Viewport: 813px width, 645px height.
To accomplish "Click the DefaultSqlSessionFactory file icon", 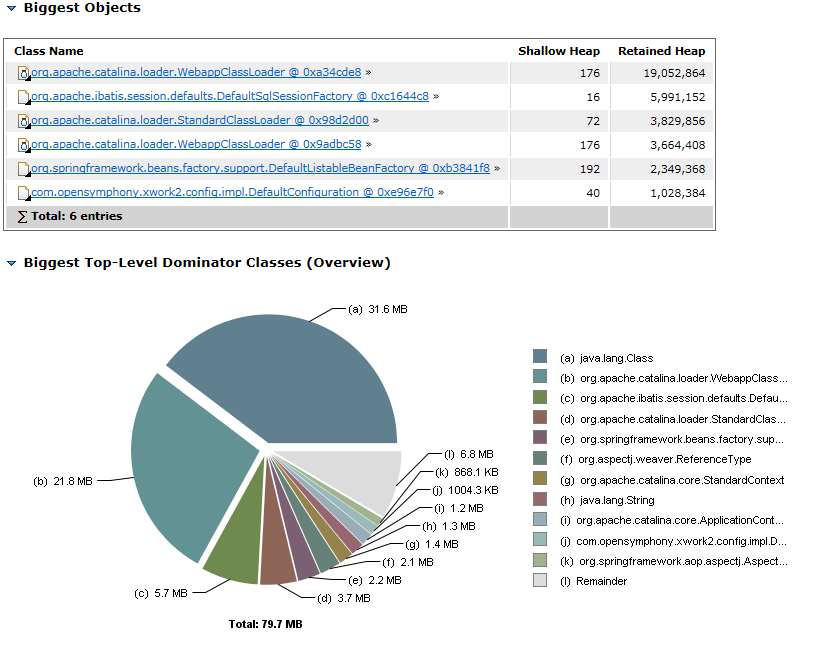I will point(24,97).
